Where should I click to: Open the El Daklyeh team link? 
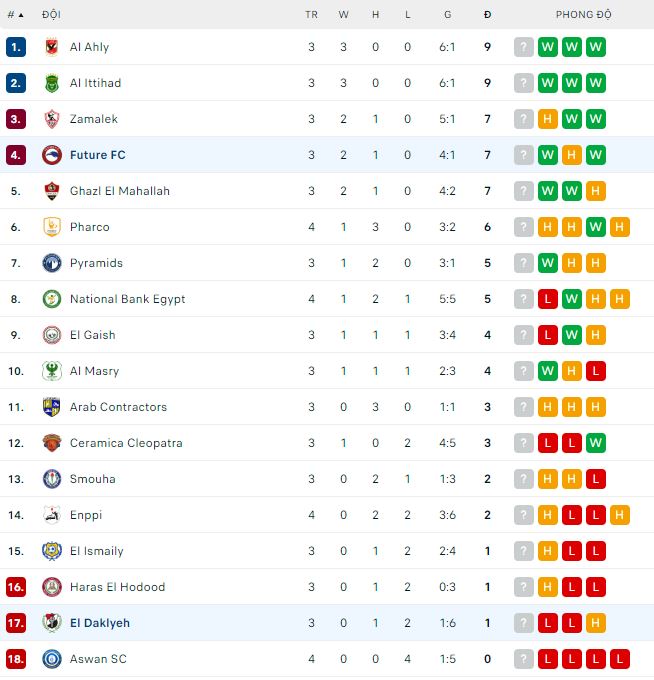[x=99, y=623]
